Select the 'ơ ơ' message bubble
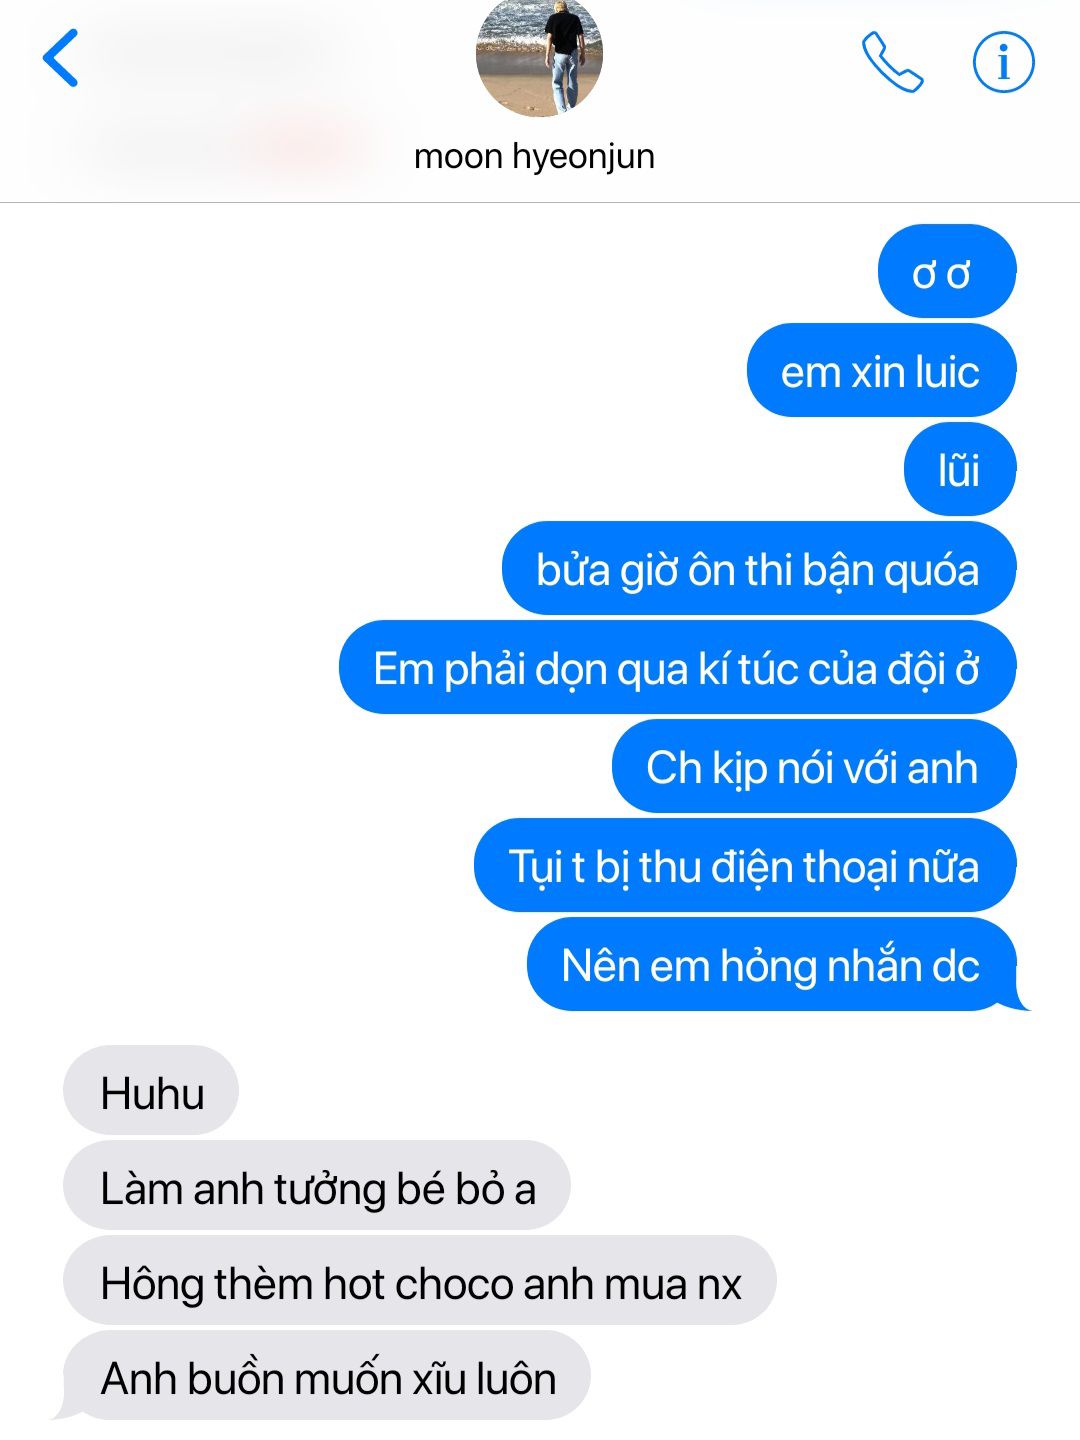The height and width of the screenshot is (1440, 1080). [947, 272]
